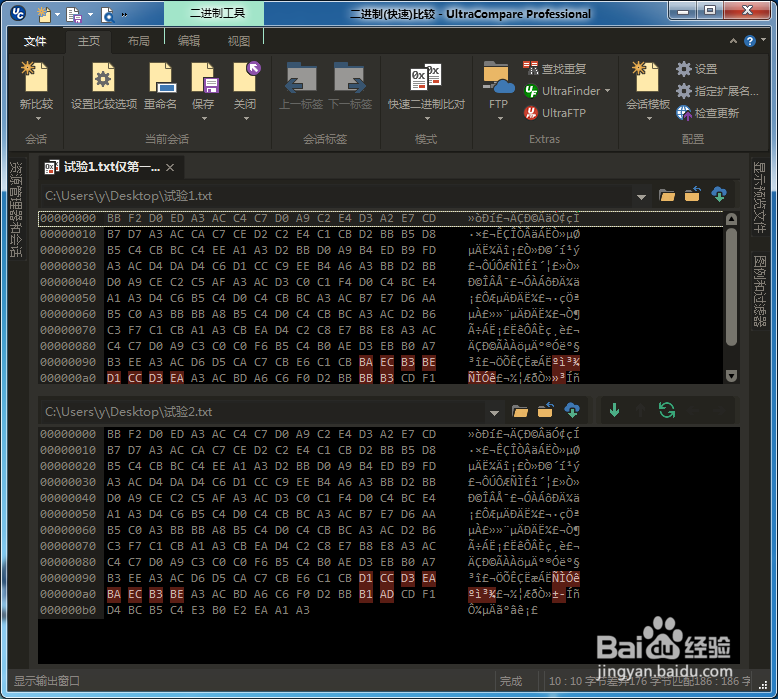Select Fast Binary Compare mode (快速二进制比对)
The width and height of the screenshot is (778, 699).
click(426, 77)
